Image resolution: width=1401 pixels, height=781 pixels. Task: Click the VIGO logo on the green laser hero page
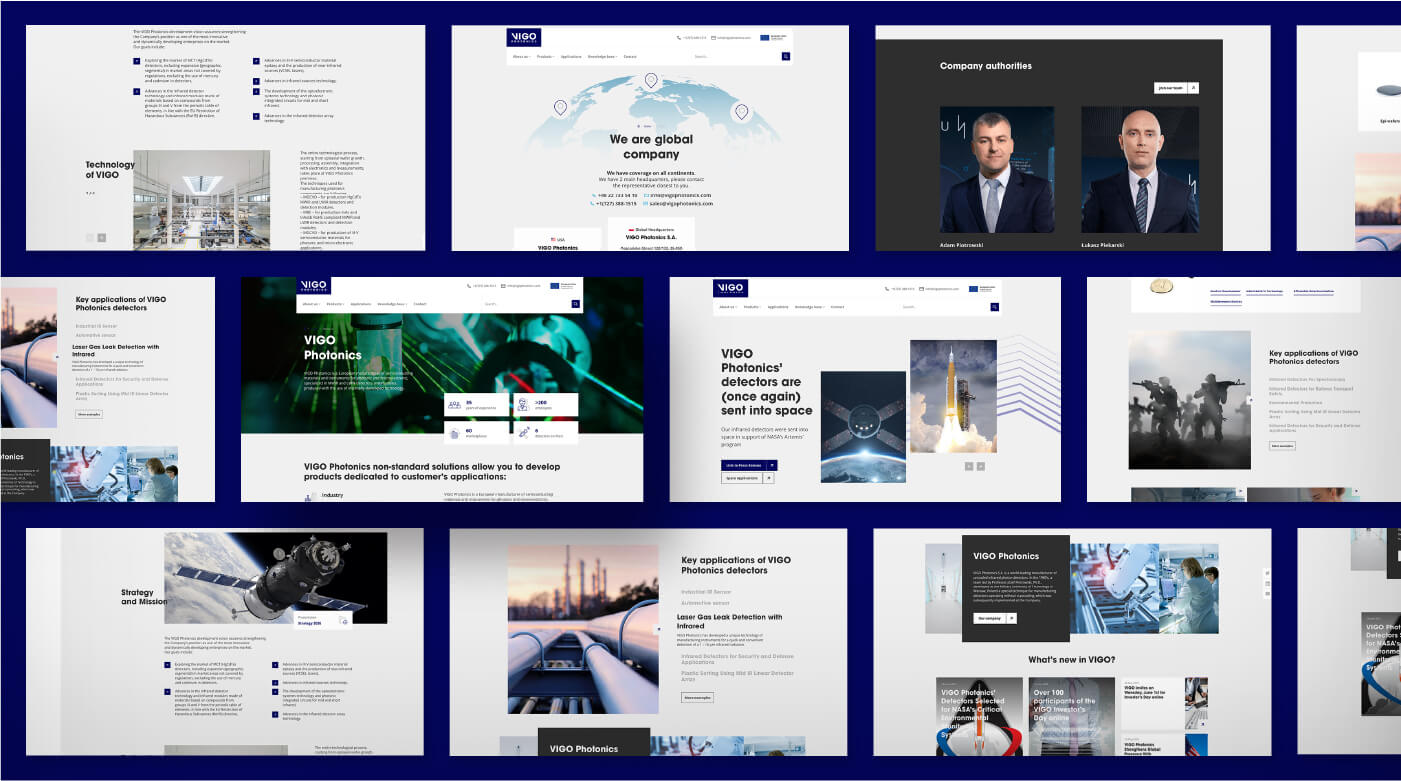[313, 286]
